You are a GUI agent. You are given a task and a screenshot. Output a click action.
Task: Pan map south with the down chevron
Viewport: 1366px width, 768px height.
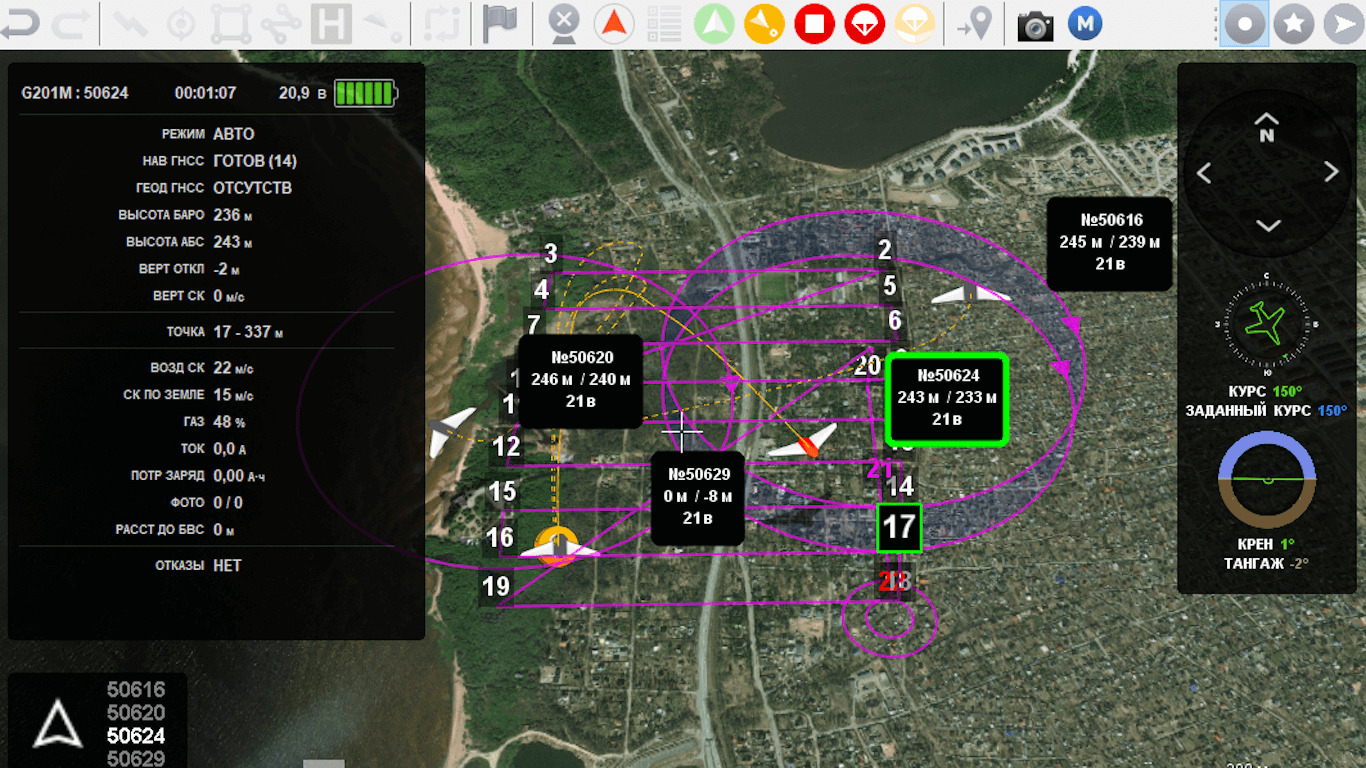tap(1267, 226)
